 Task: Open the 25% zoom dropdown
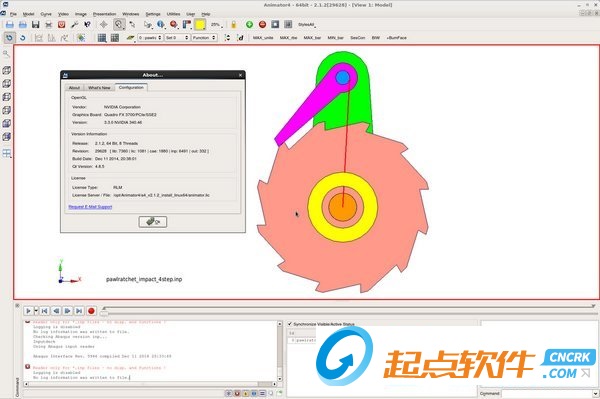coord(216,24)
